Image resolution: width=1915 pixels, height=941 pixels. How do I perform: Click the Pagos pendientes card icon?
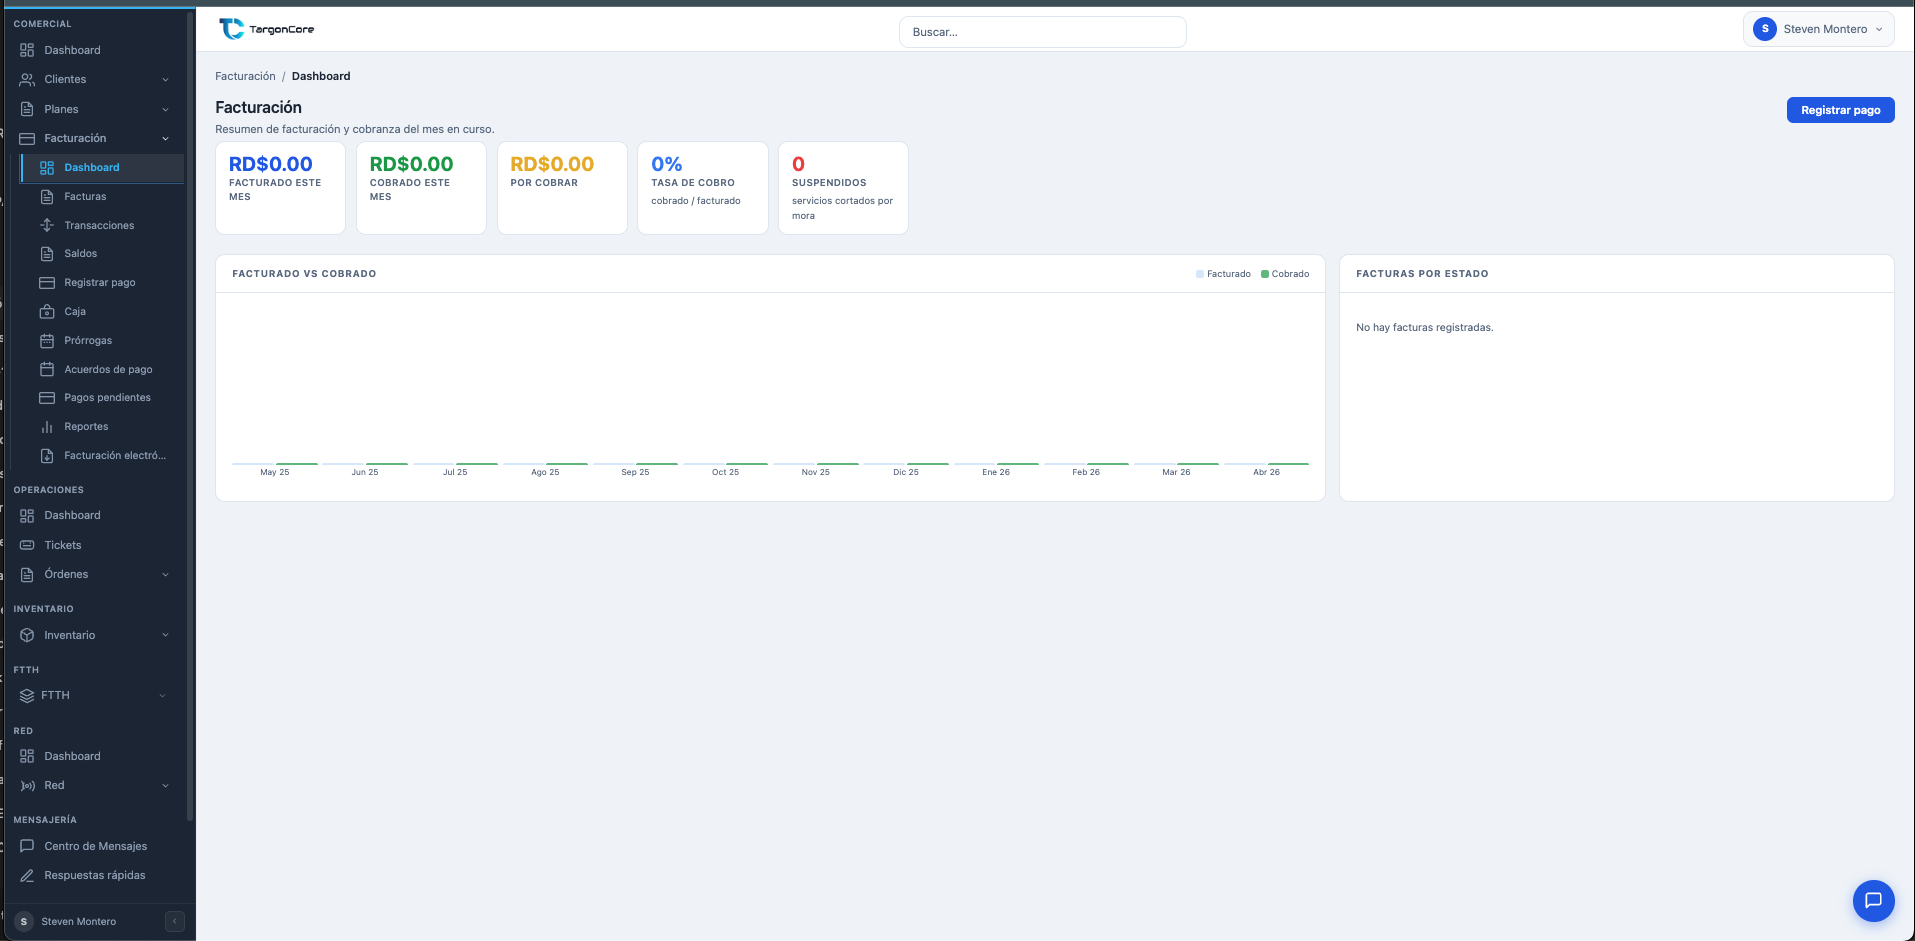(x=47, y=397)
